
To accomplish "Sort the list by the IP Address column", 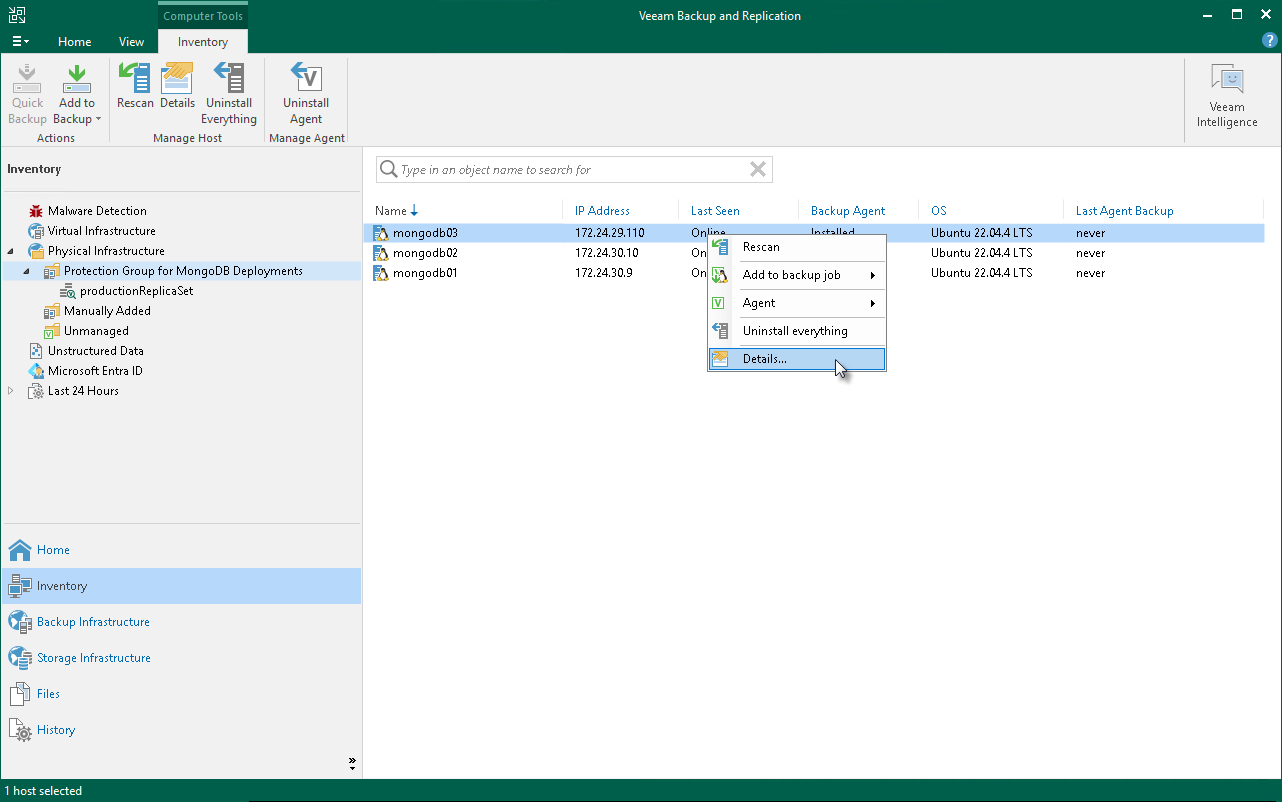I will coord(603,211).
